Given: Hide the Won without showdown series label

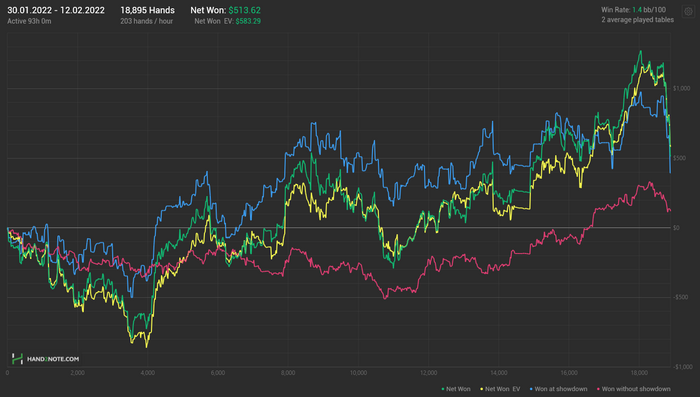Looking at the screenshot, I should (636, 389).
